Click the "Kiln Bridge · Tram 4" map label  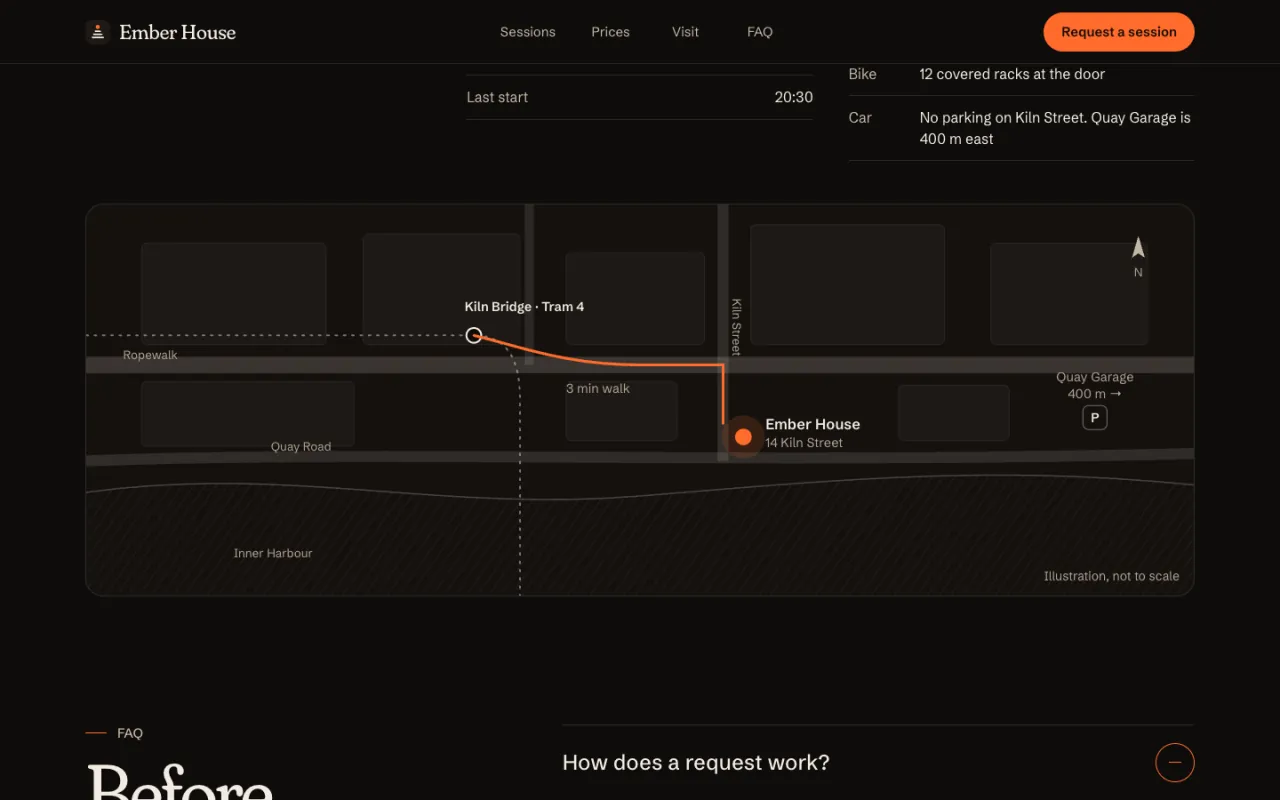pyautogui.click(x=524, y=307)
